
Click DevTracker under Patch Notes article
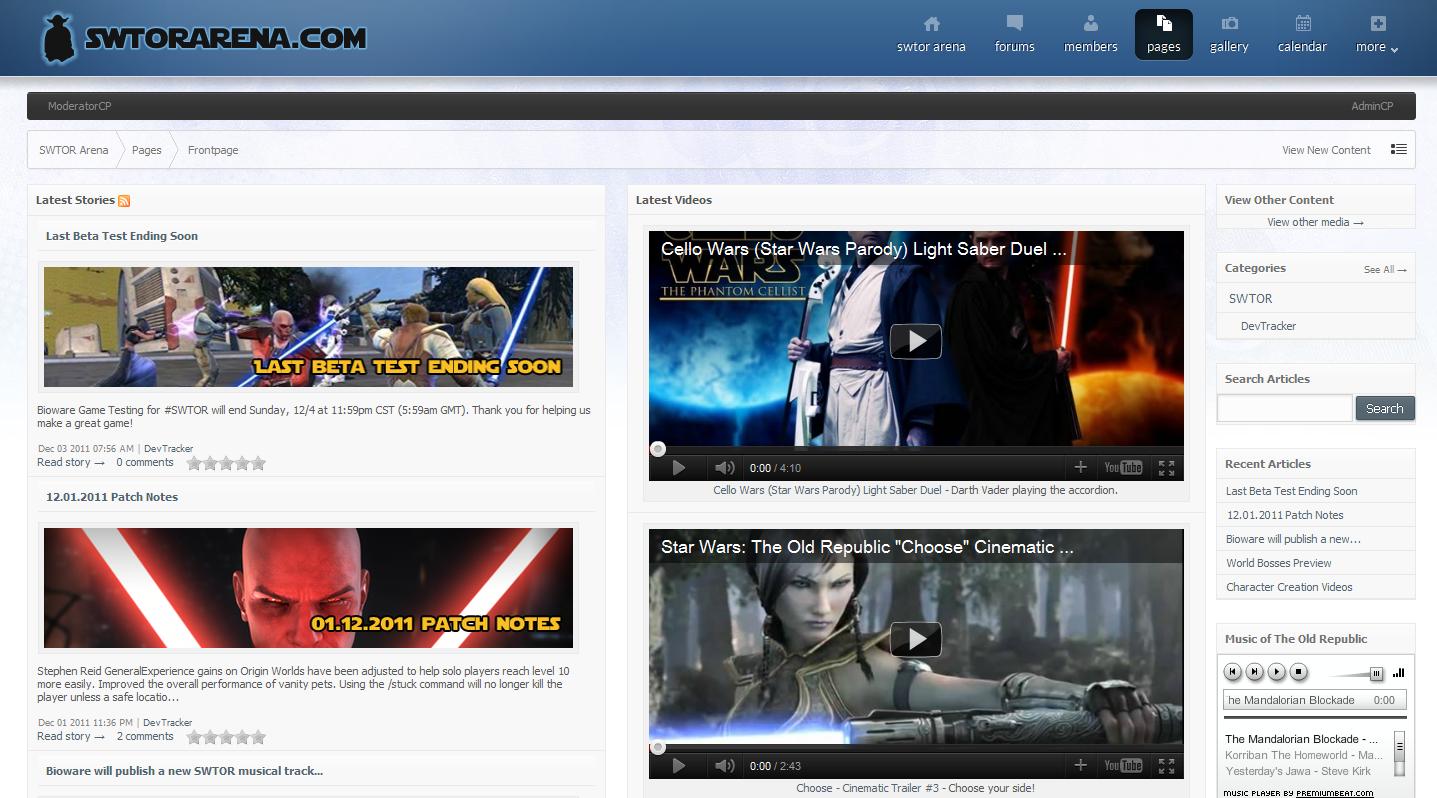coord(167,722)
